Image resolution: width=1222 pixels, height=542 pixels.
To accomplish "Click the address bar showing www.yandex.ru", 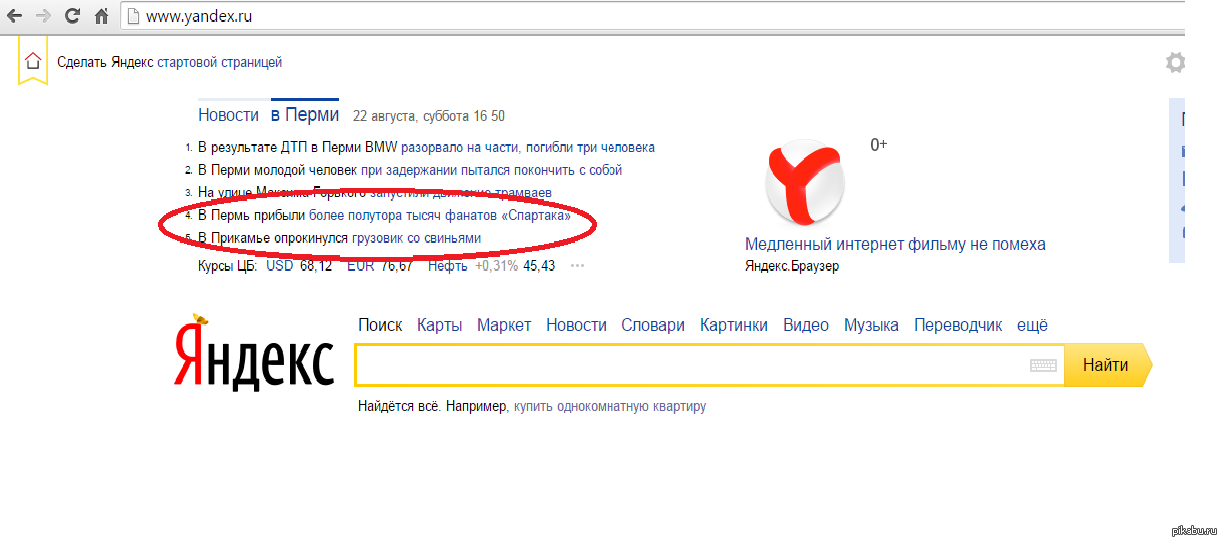I will click(x=650, y=16).
